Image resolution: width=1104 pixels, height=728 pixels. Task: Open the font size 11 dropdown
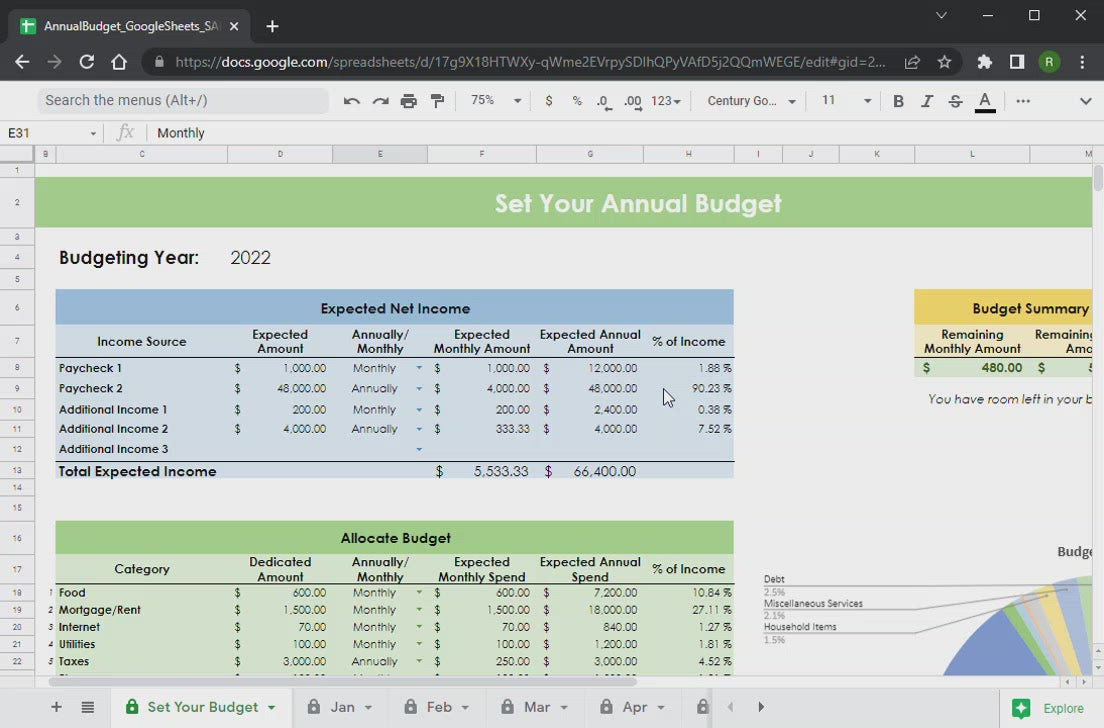coord(845,101)
